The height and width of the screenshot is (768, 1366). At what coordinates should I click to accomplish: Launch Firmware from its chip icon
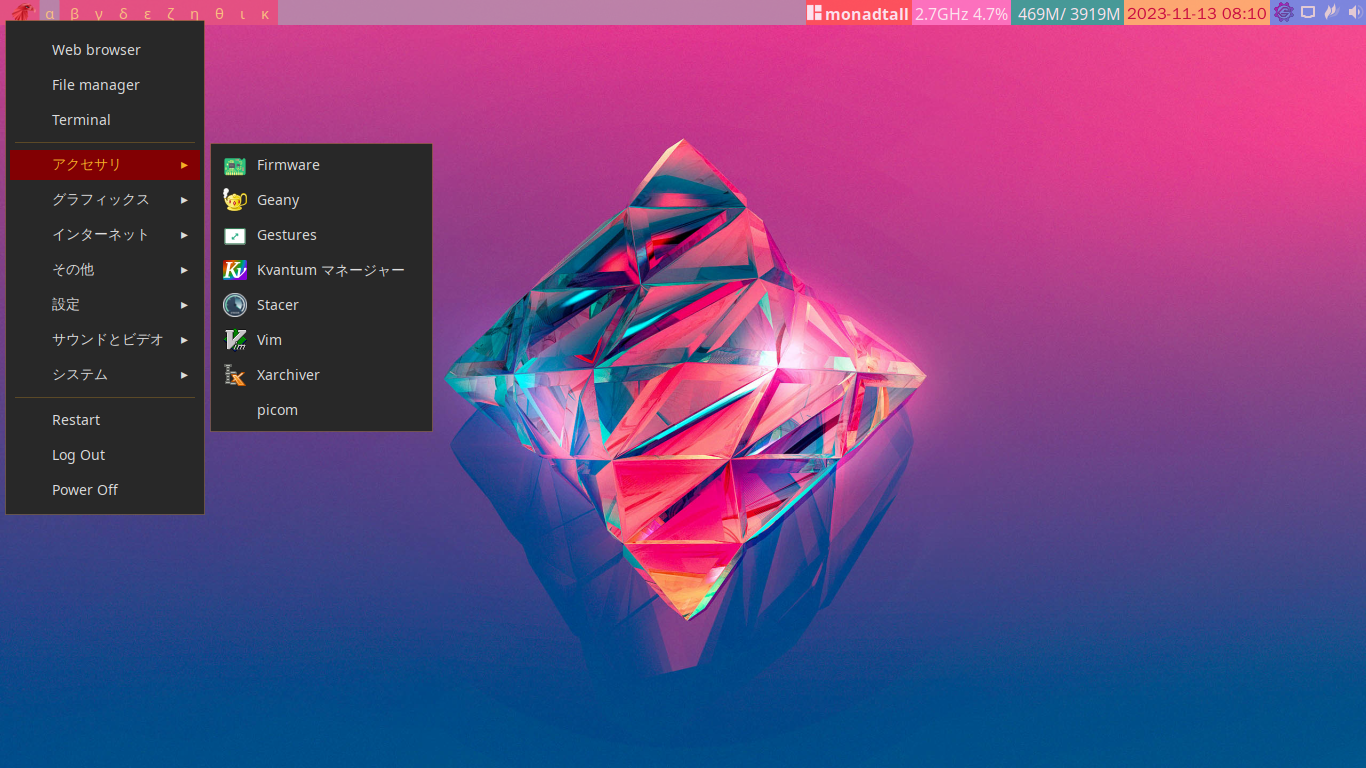[x=235, y=165]
